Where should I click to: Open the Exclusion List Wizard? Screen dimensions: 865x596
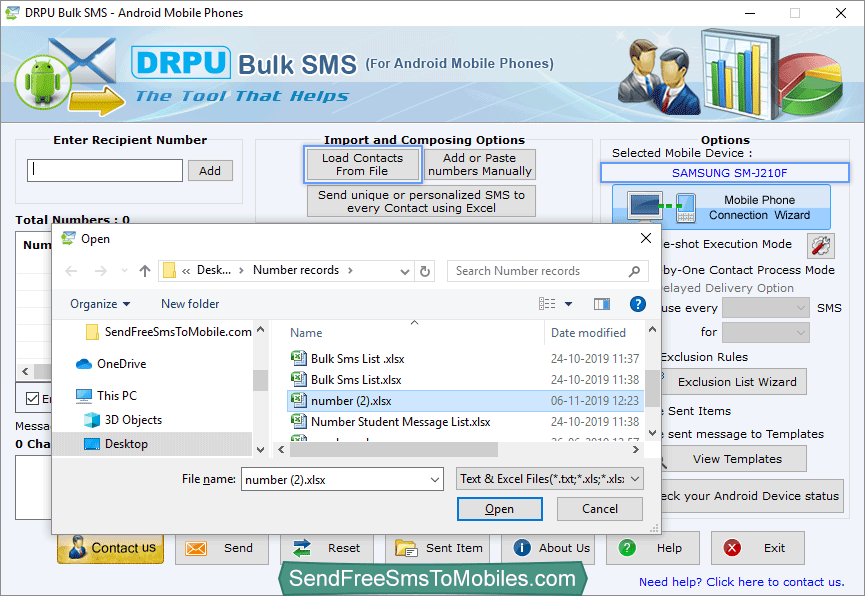tap(736, 382)
